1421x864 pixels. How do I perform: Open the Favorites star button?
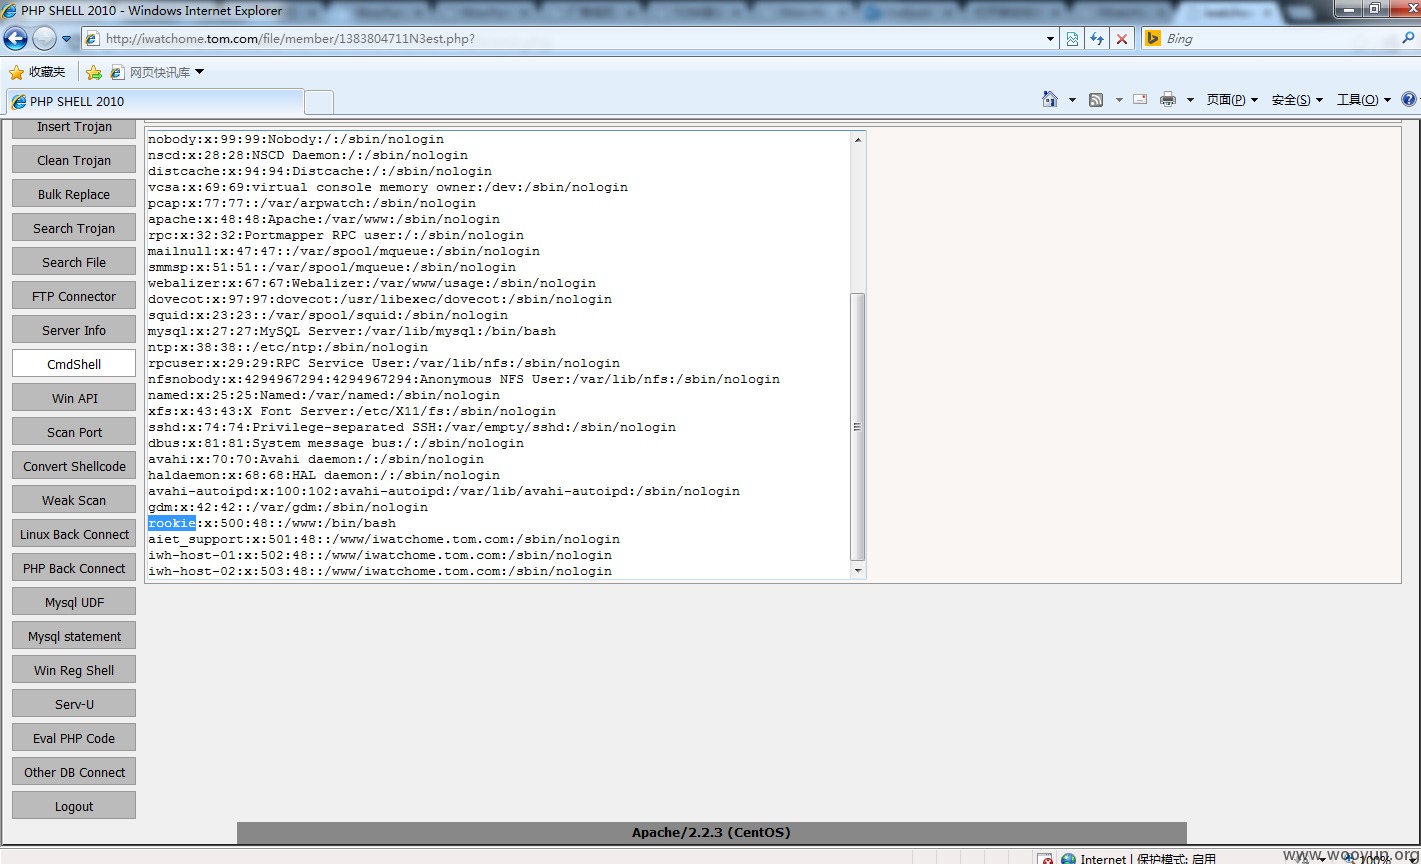click(37, 72)
